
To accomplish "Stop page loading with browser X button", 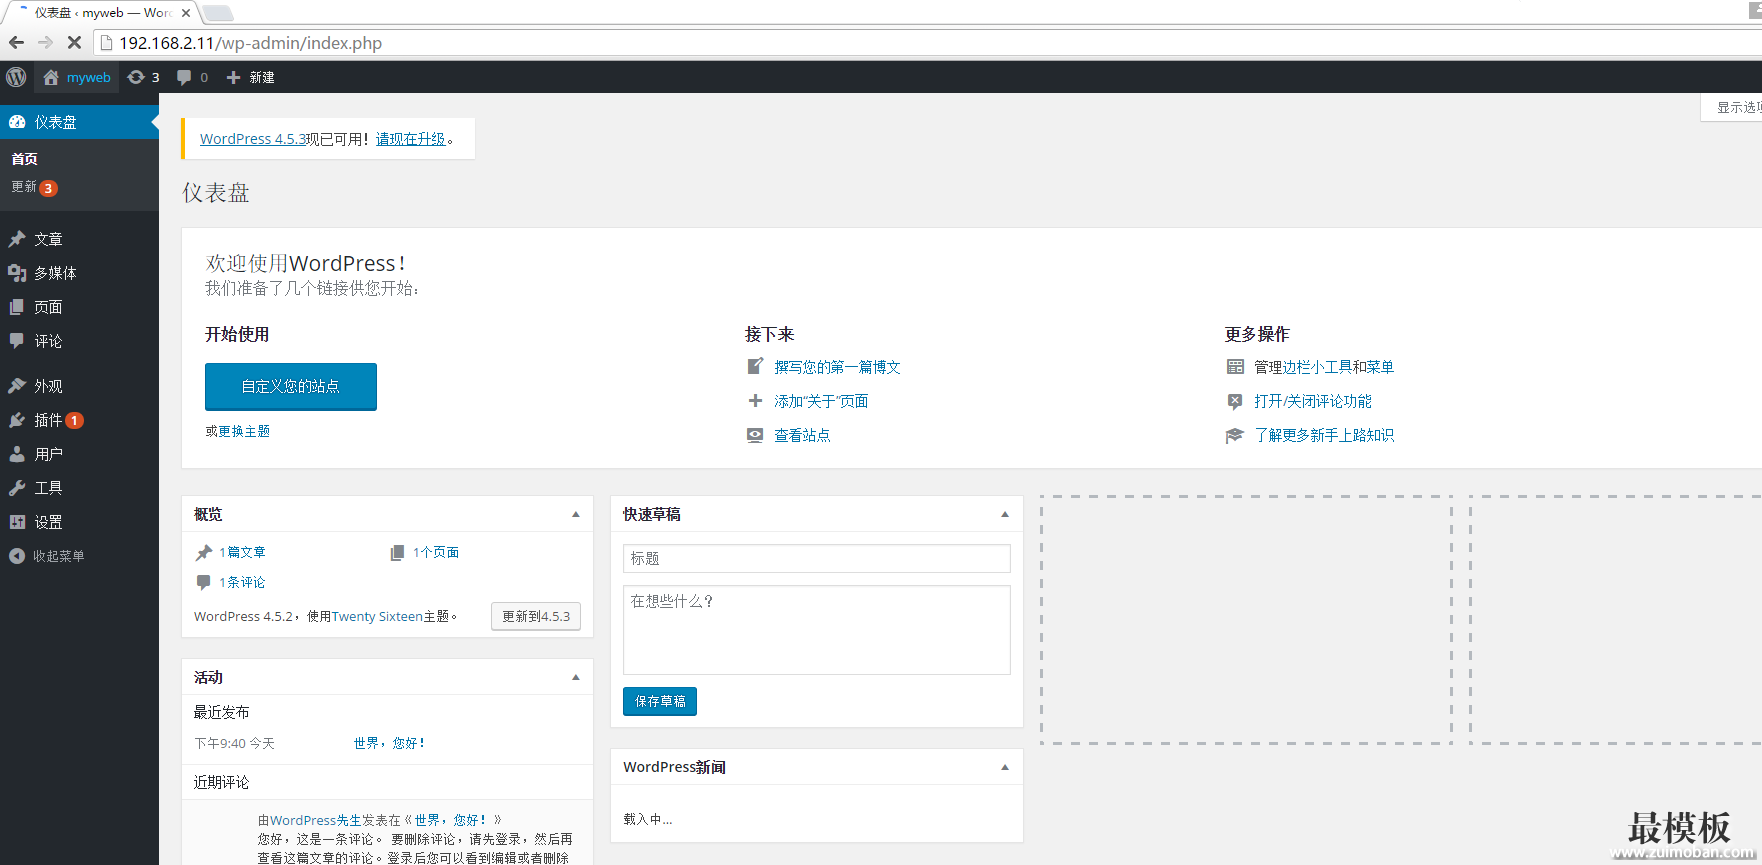I will 74,43.
